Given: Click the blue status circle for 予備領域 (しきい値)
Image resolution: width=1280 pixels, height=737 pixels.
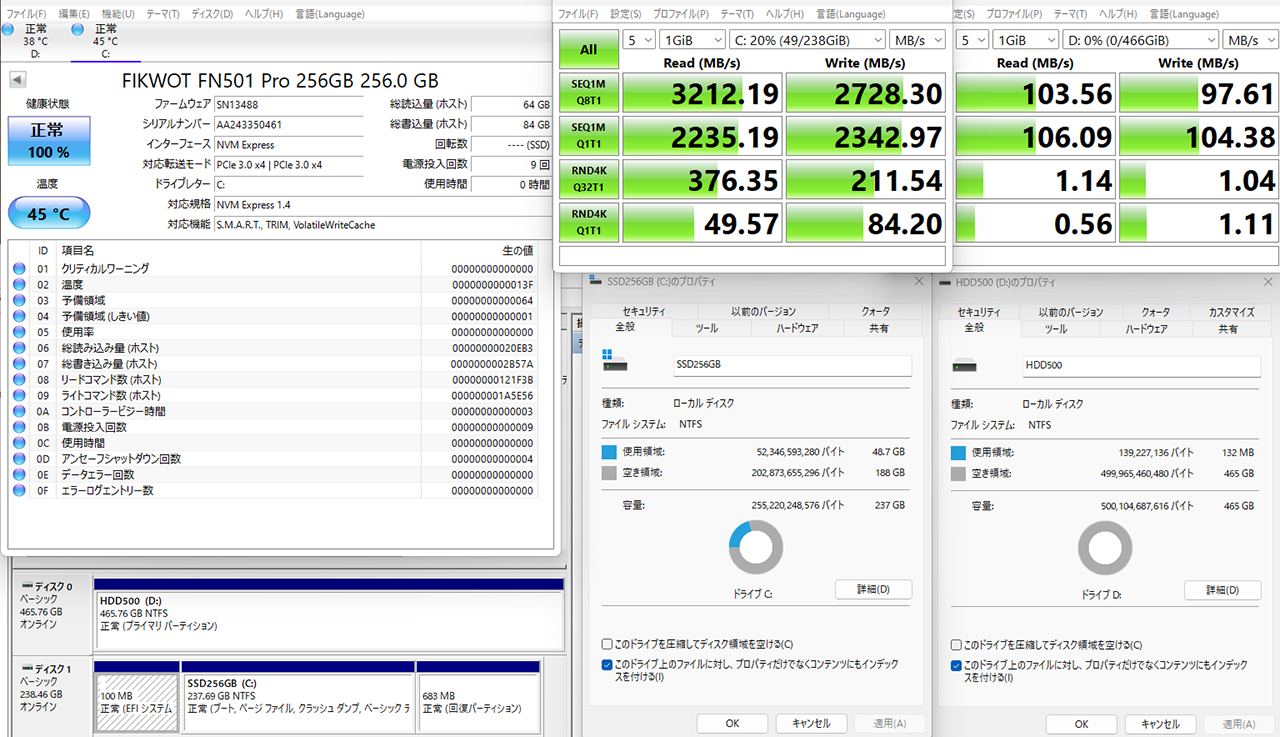Looking at the screenshot, I should 18,316.
